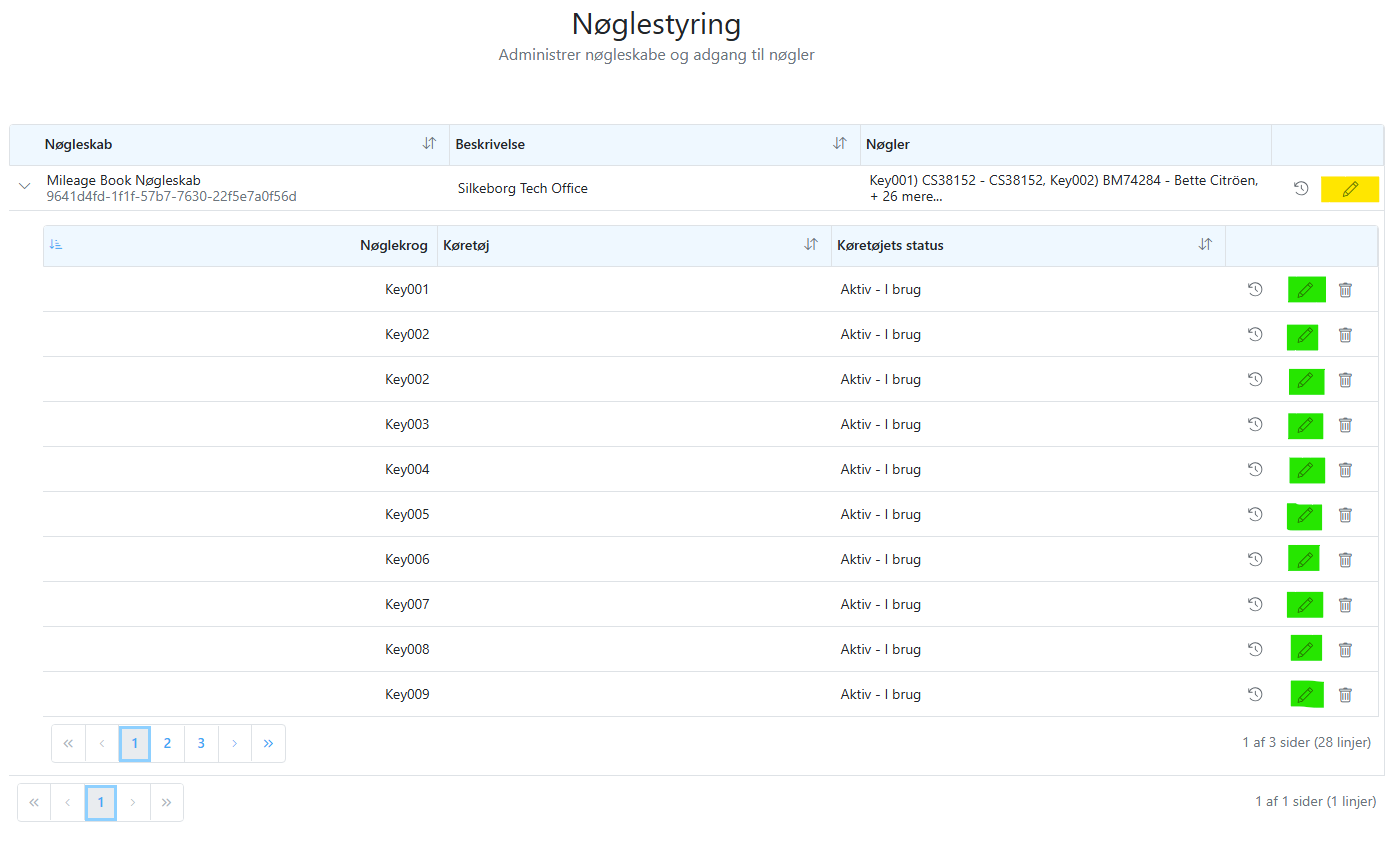Jump to first page of keys list
The height and width of the screenshot is (841, 1396).
click(x=68, y=743)
